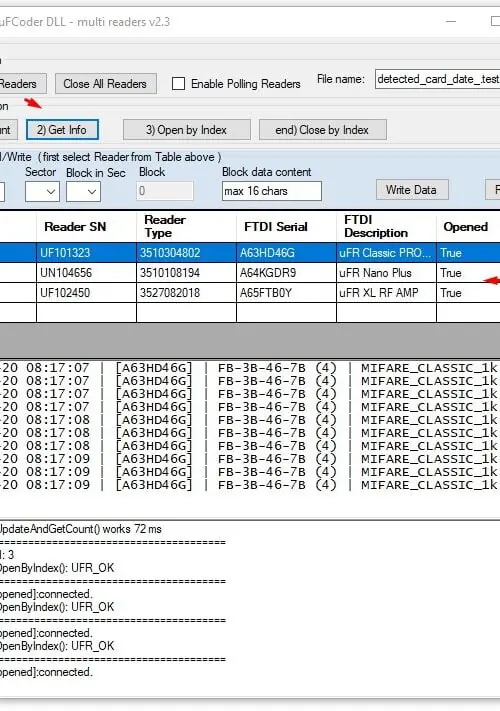Select the uFR Nano Plus reader row
Screen dimensions: 500x711
tap(250, 273)
